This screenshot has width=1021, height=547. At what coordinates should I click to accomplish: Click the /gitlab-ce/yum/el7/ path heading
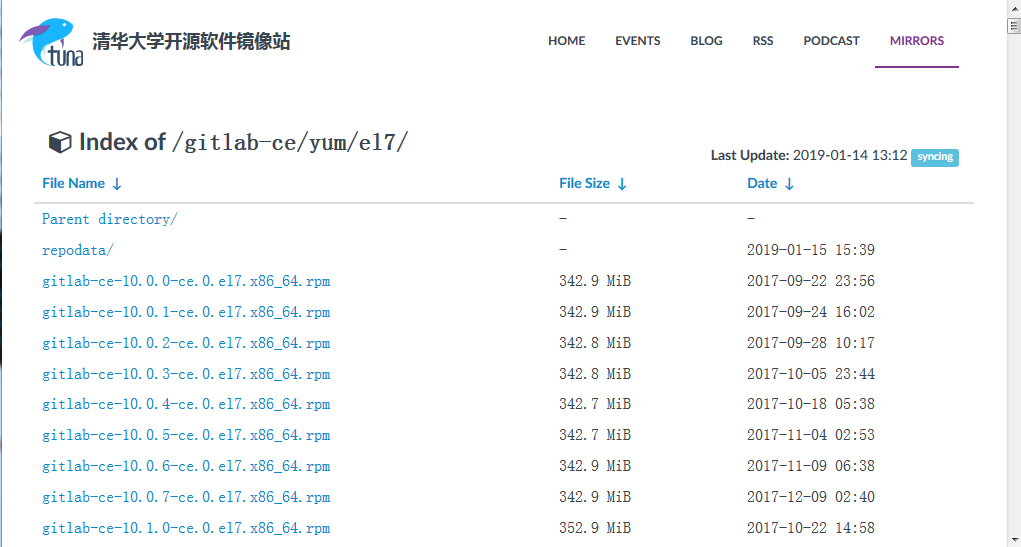point(289,142)
